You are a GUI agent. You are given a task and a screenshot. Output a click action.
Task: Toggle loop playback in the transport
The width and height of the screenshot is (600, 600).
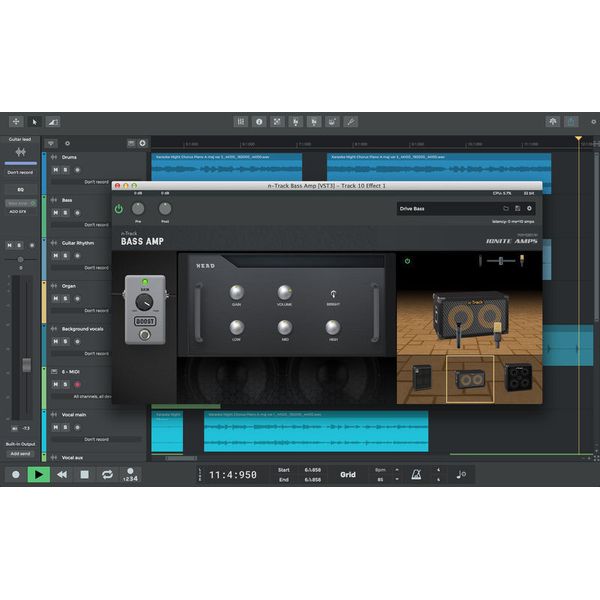[x=108, y=474]
